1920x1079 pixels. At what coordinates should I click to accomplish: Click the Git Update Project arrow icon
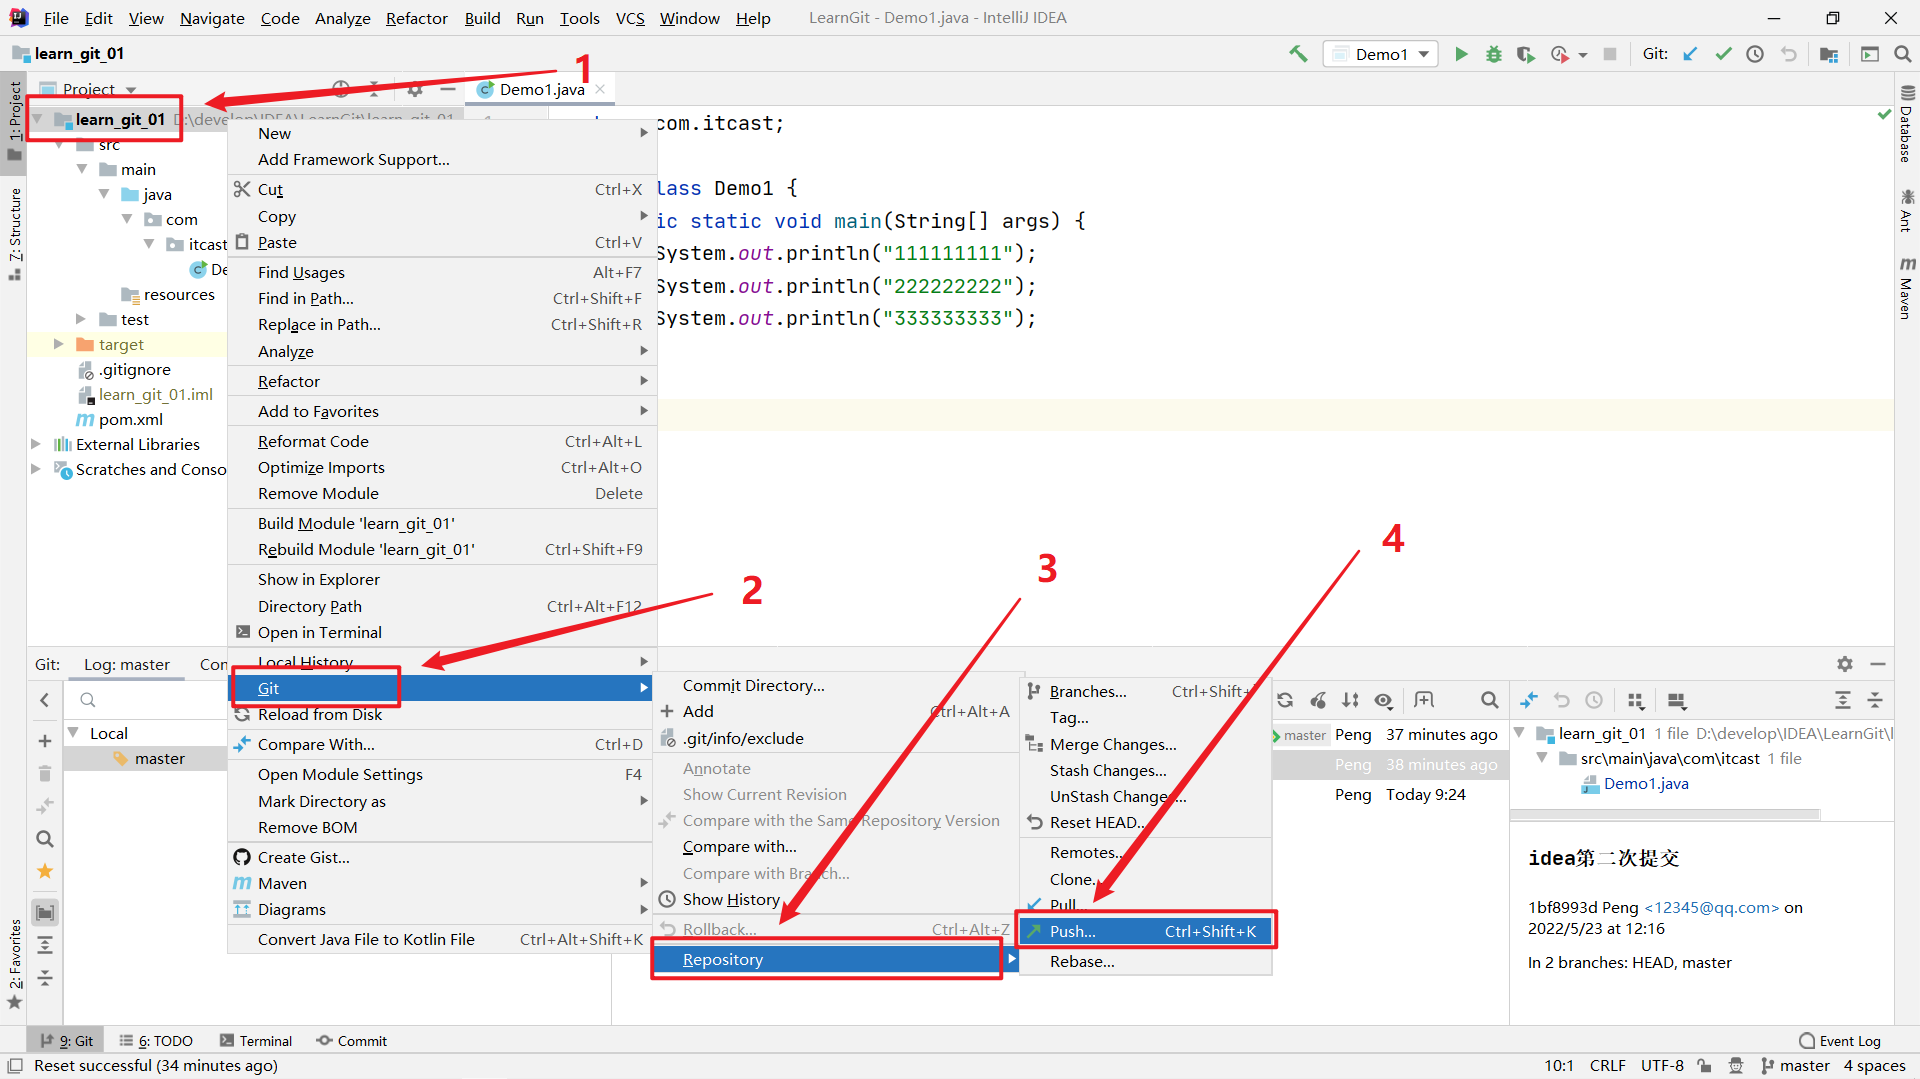pyautogui.click(x=1690, y=54)
